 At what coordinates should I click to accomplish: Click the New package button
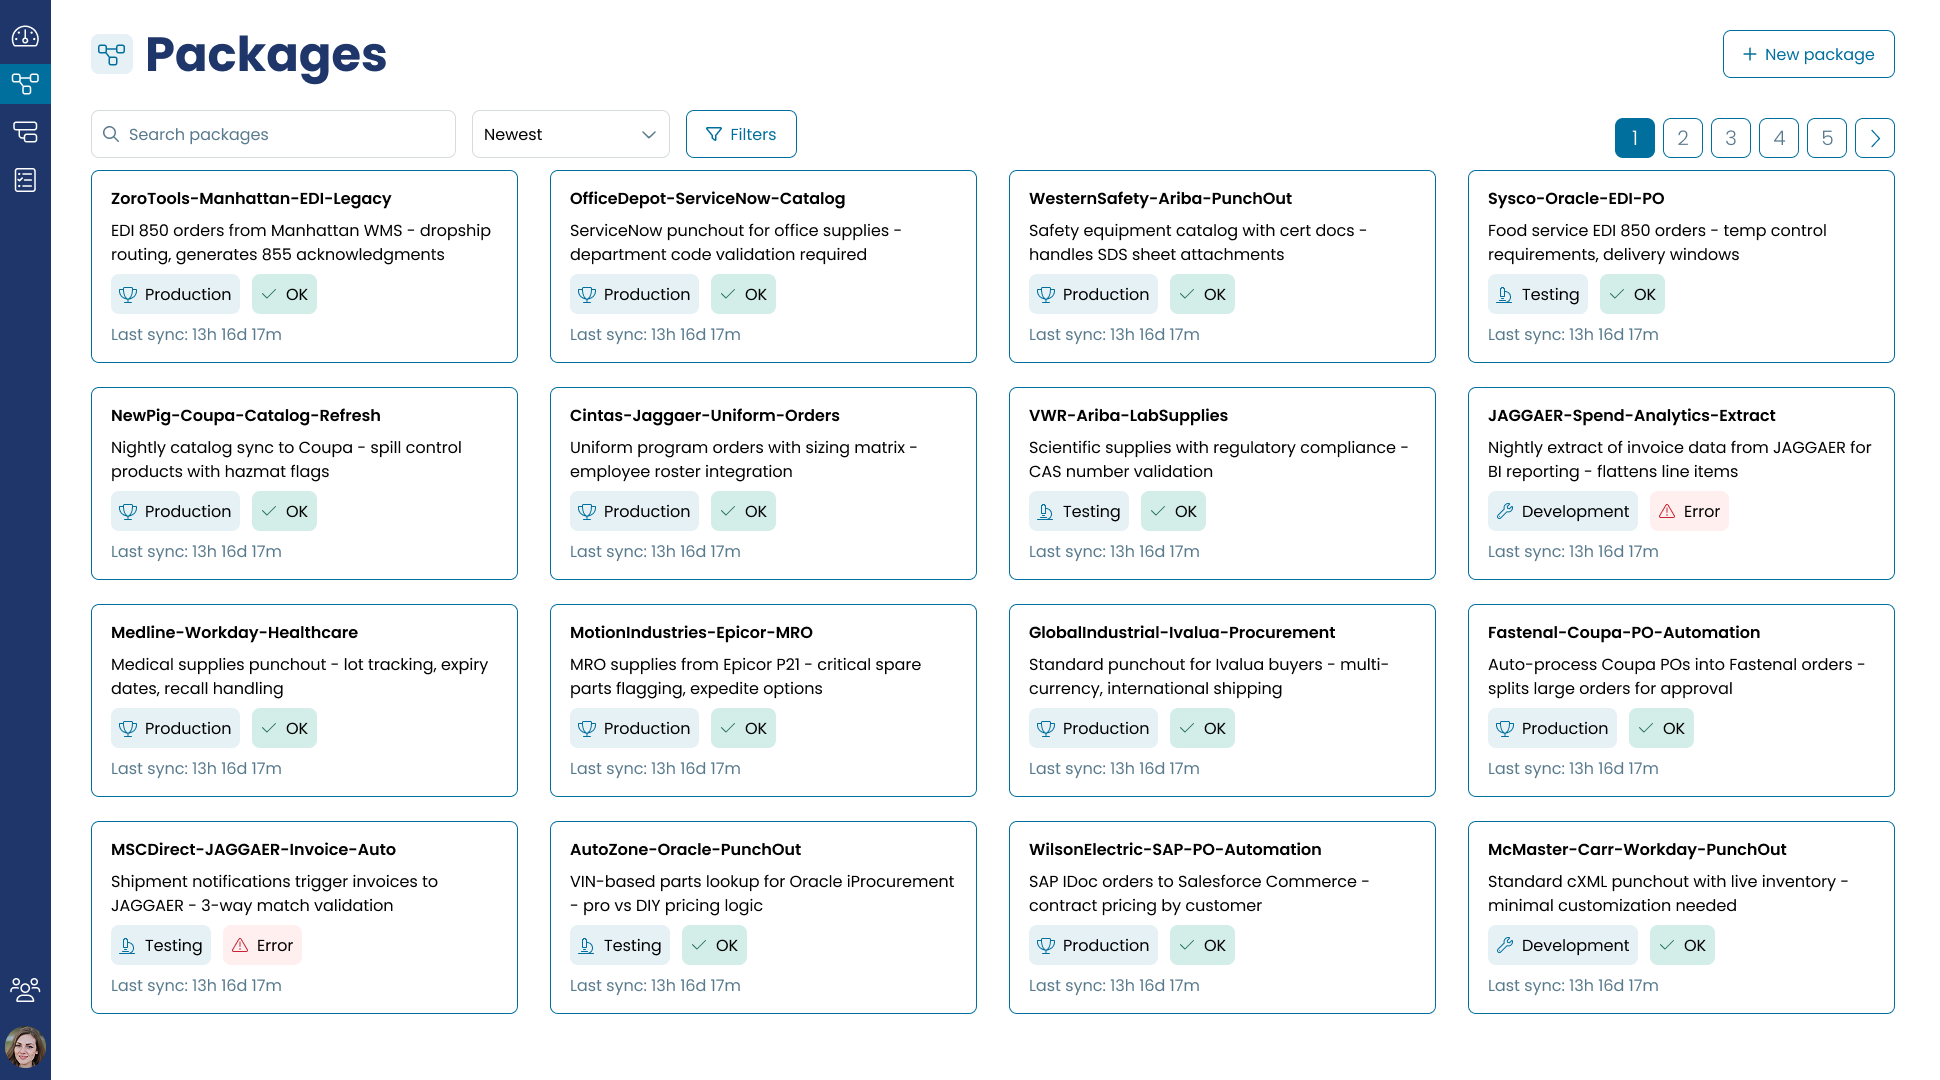click(x=1808, y=54)
